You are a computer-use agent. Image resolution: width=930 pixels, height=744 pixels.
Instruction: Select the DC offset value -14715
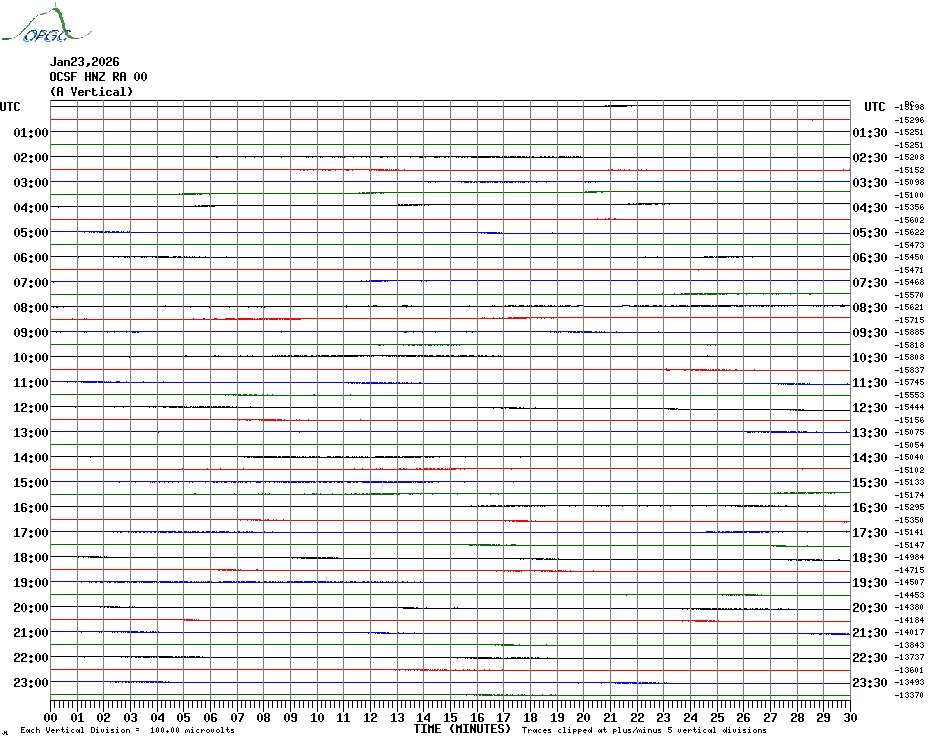coord(909,570)
